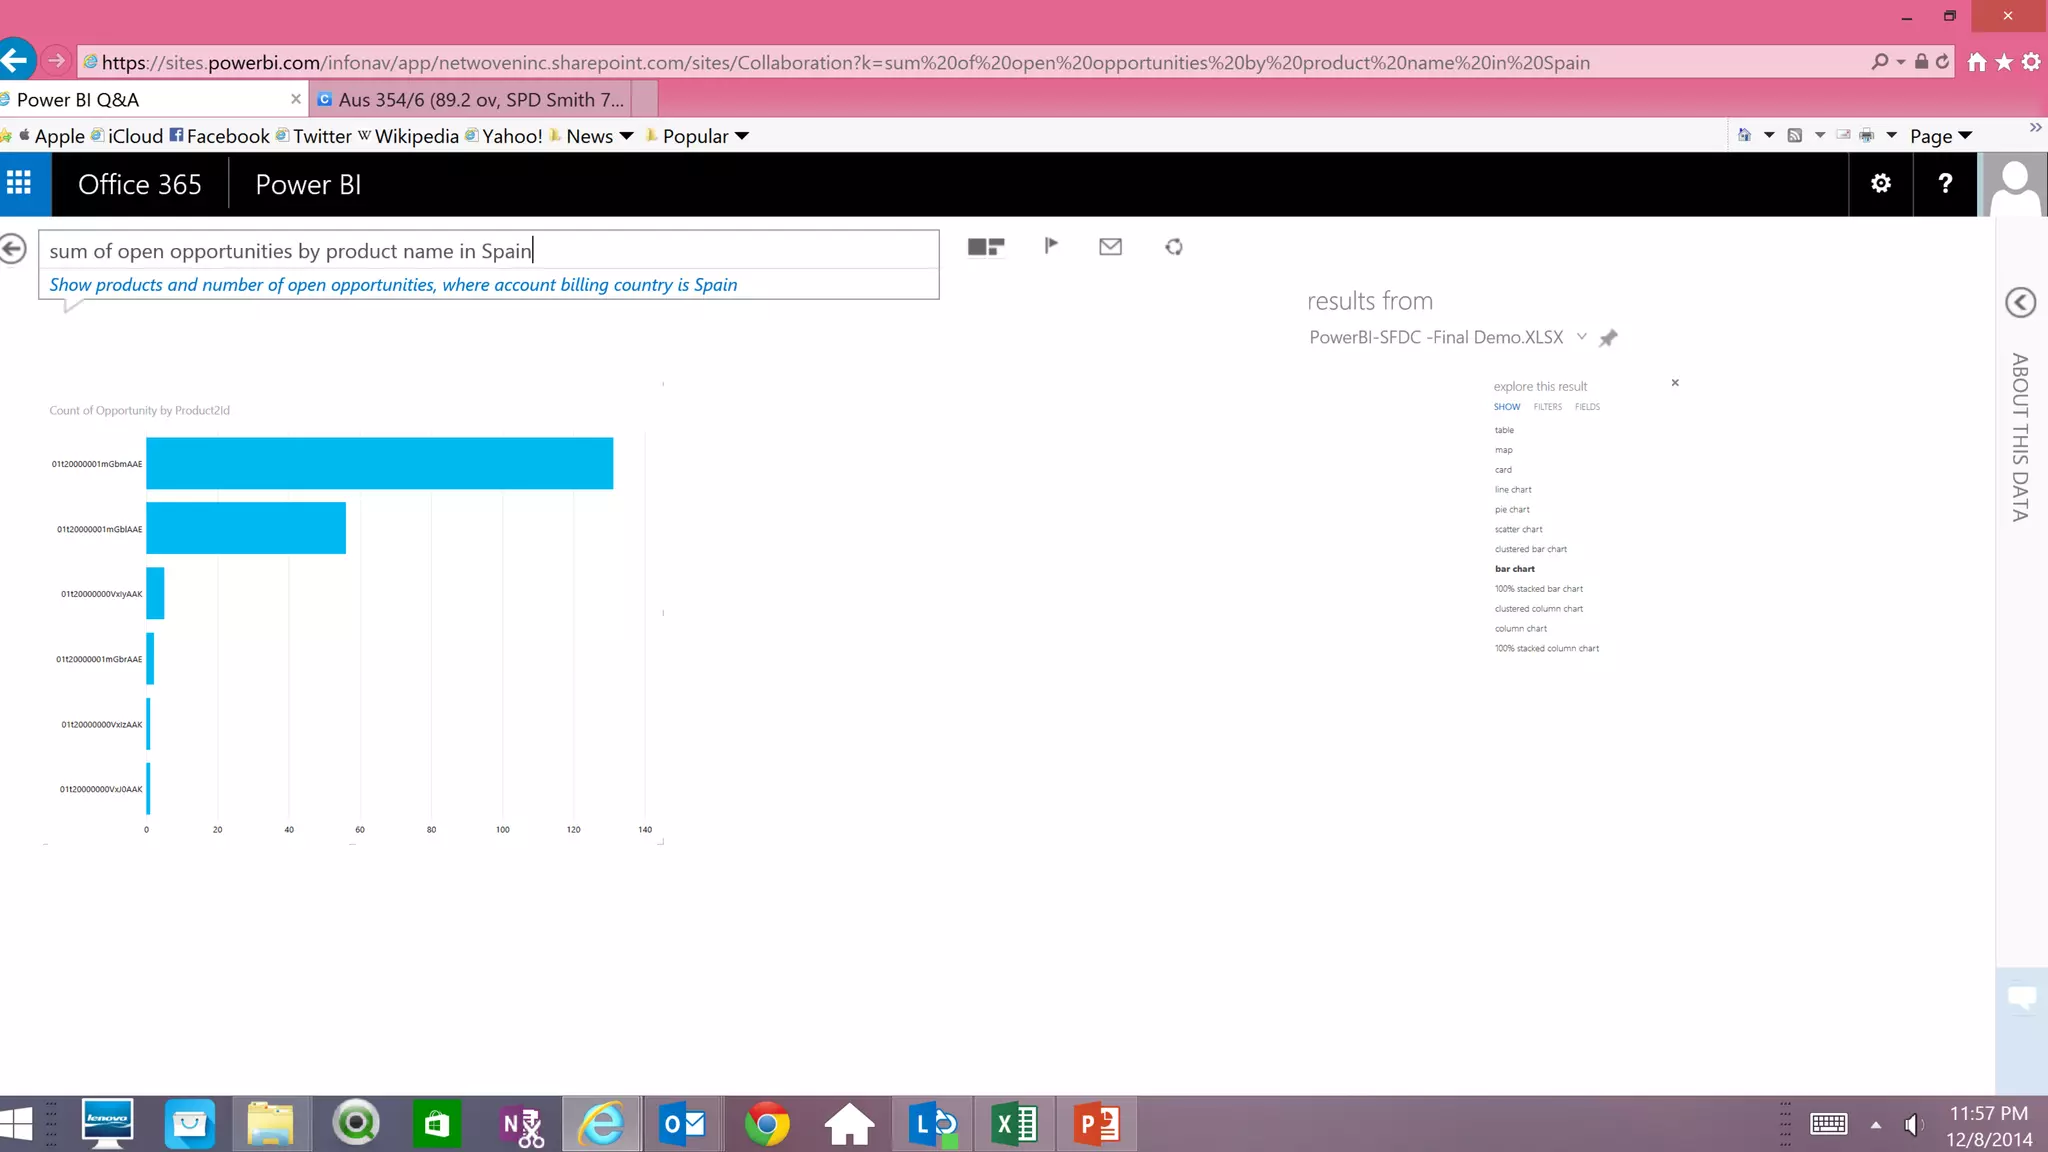The height and width of the screenshot is (1152, 2048).
Task: Open the browser tools gear icon
Action: (x=2031, y=62)
